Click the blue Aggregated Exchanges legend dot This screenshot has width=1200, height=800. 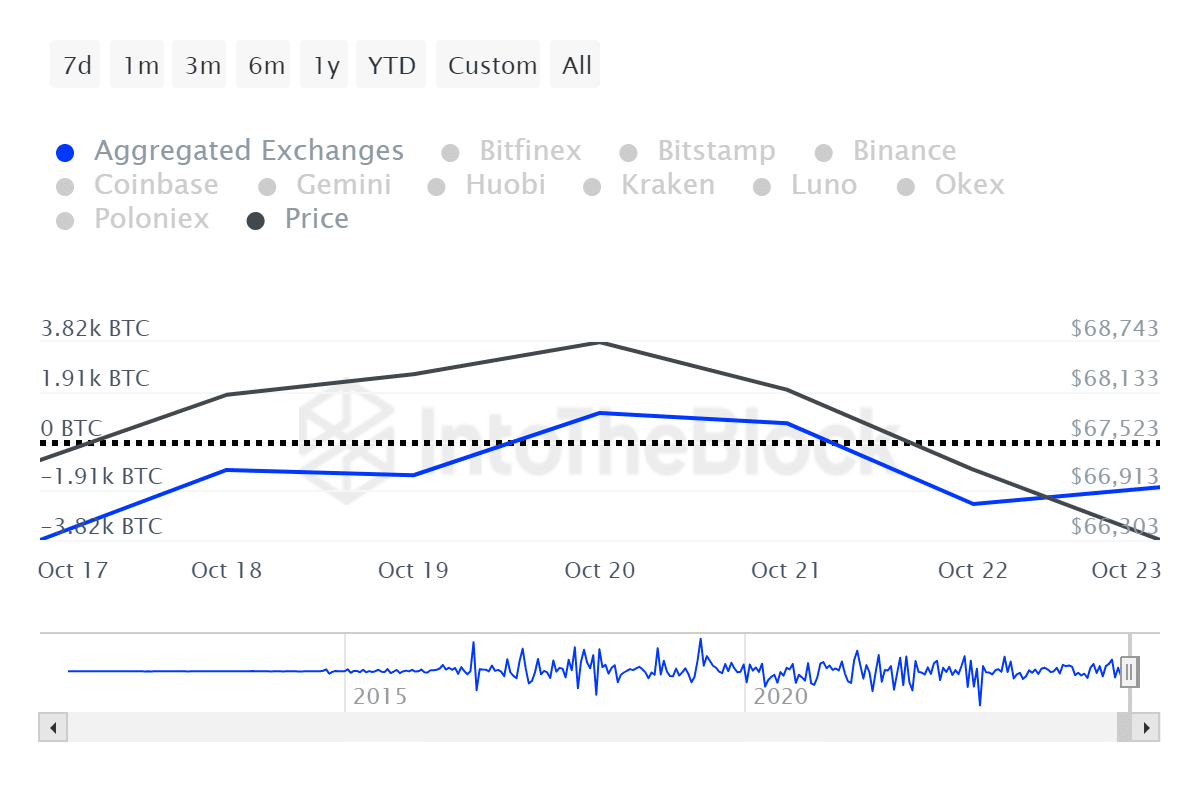(x=65, y=151)
